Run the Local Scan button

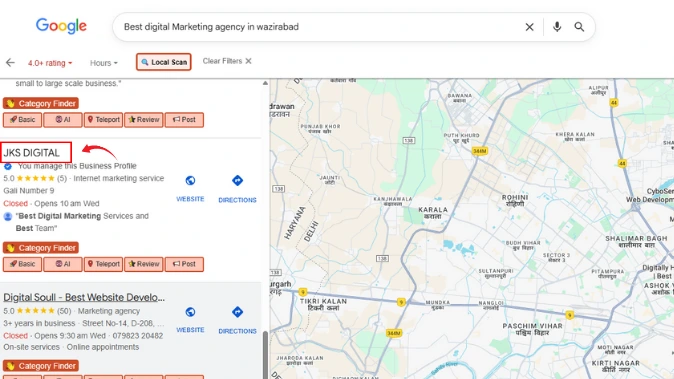(x=164, y=62)
